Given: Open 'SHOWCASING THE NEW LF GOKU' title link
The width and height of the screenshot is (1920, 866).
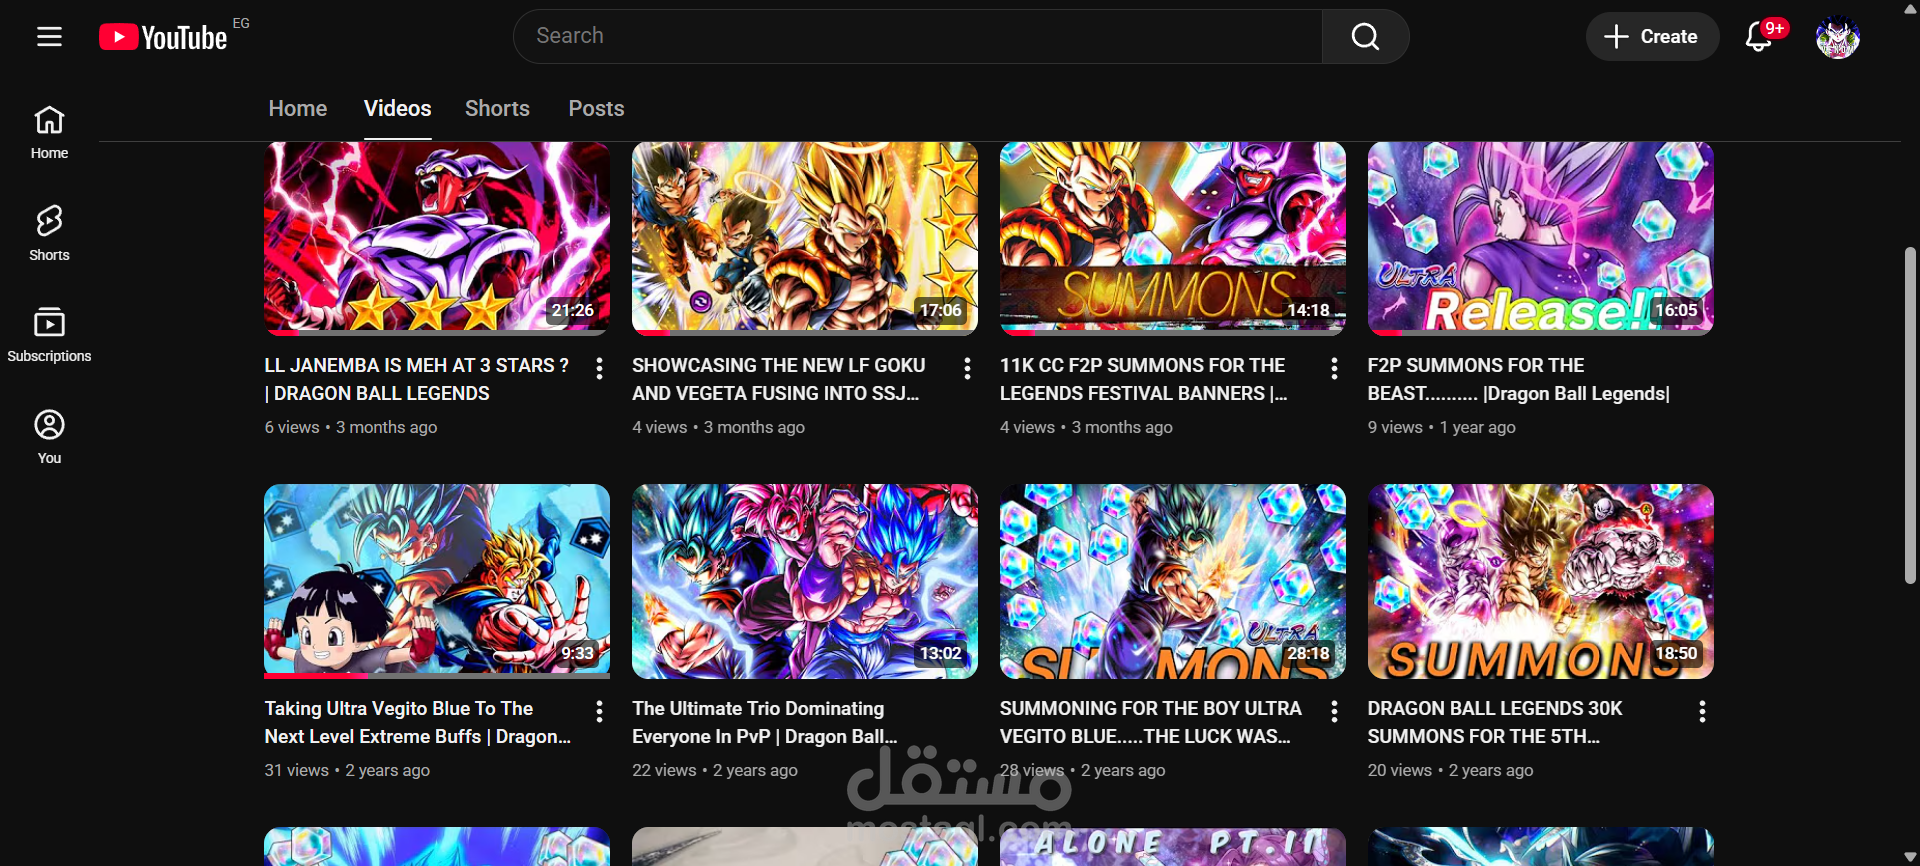Looking at the screenshot, I should click(x=779, y=380).
